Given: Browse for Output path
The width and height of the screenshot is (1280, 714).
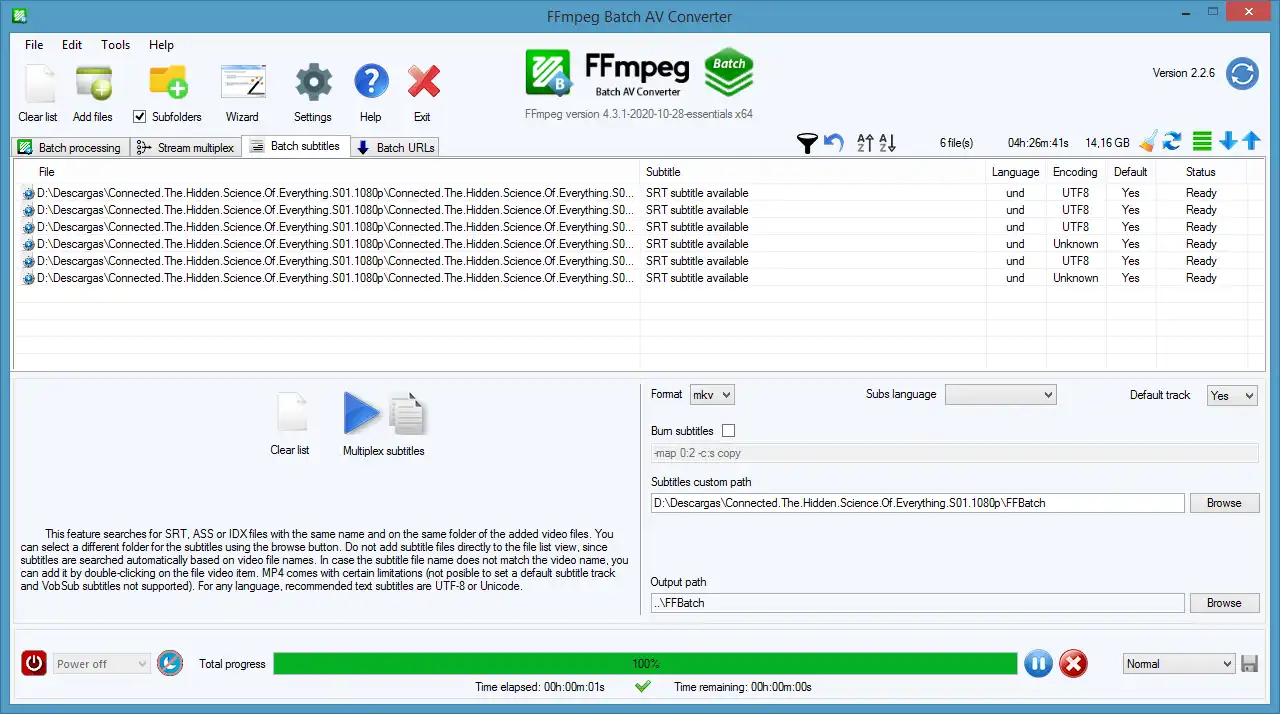Looking at the screenshot, I should pyautogui.click(x=1224, y=603).
